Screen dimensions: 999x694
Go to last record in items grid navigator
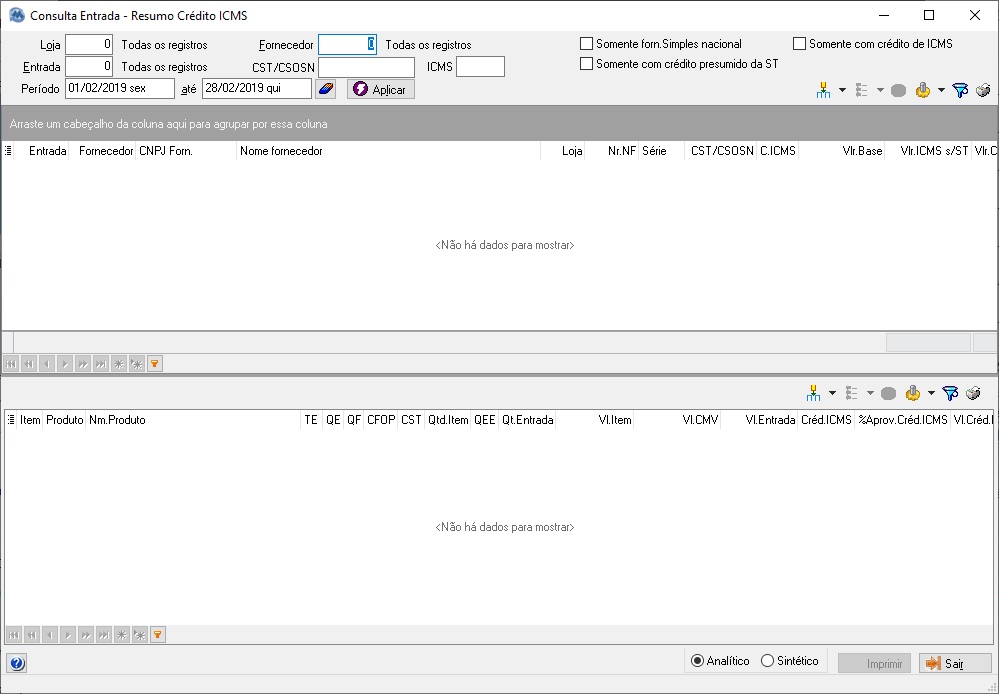(x=103, y=635)
